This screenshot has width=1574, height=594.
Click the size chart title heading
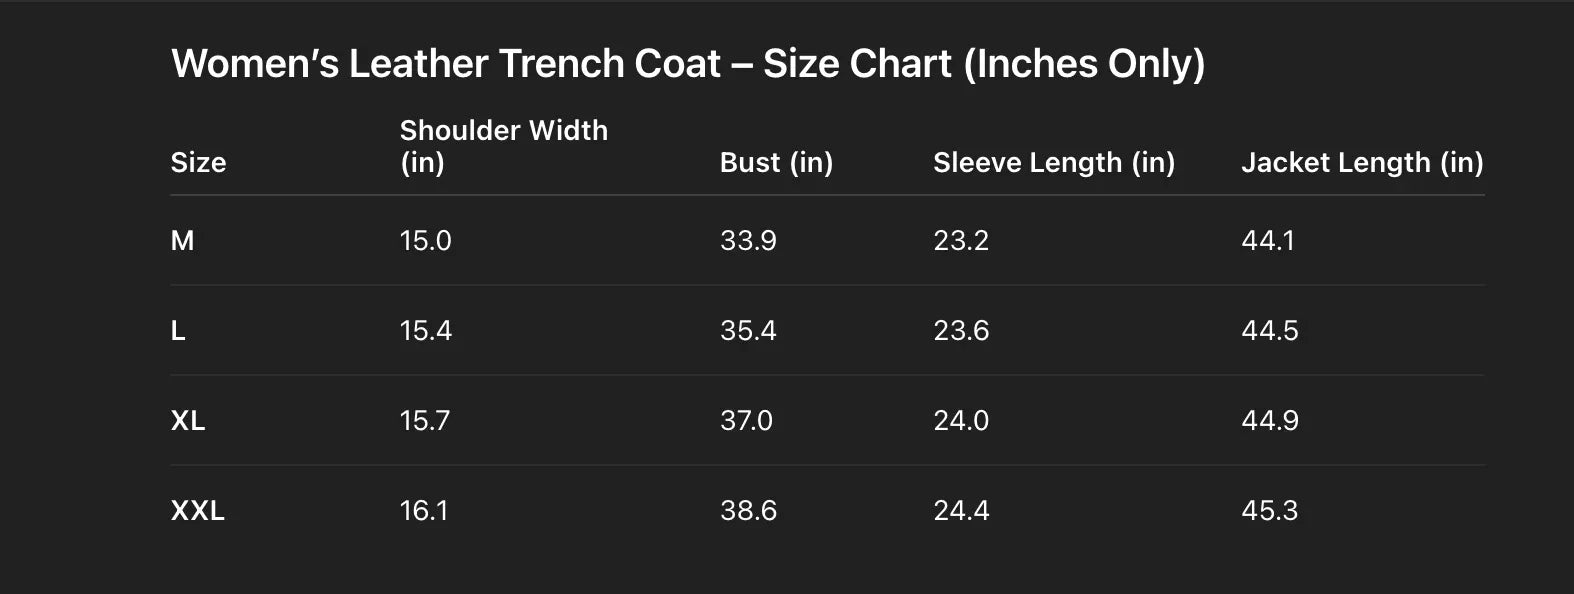pos(688,64)
